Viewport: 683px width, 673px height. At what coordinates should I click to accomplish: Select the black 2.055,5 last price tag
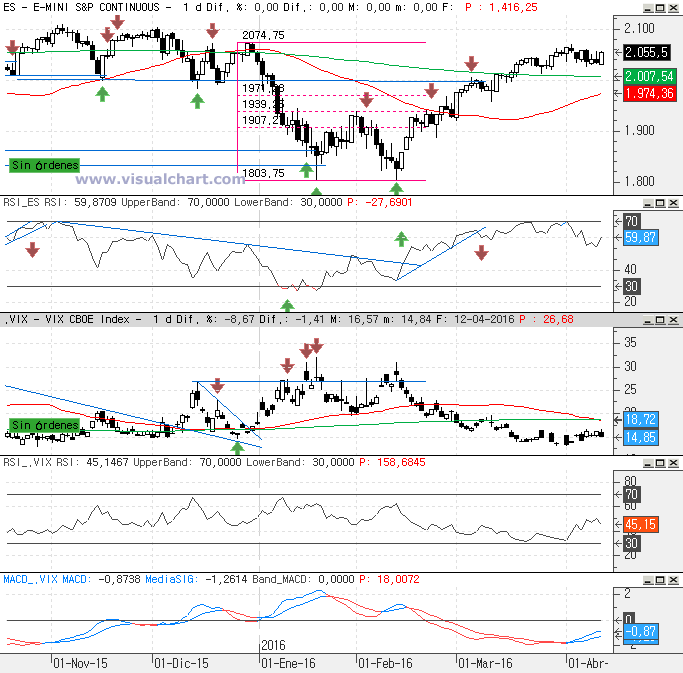(646, 52)
